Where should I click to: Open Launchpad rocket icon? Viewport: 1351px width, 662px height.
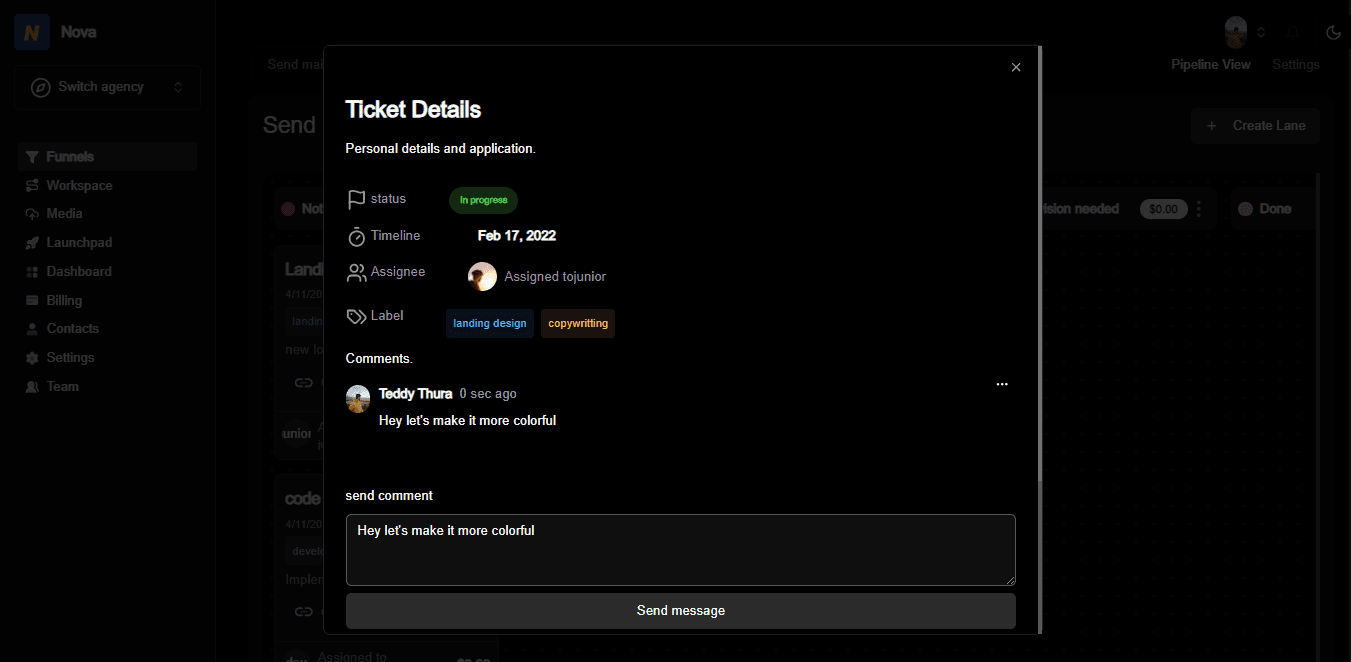pos(33,243)
